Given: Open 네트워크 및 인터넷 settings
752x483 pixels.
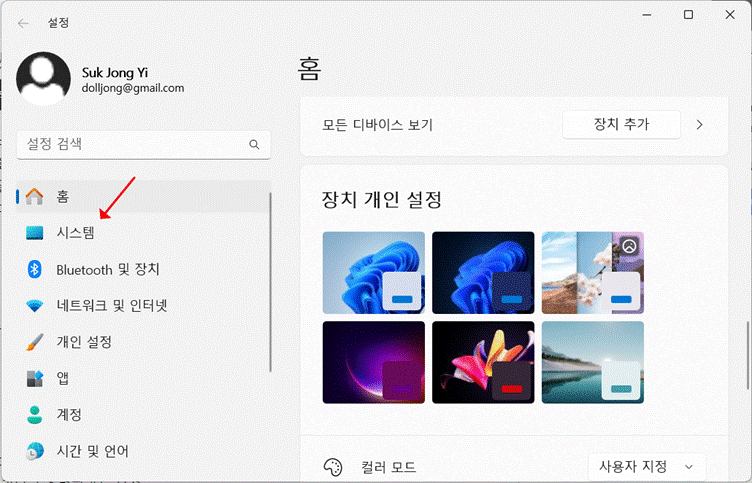Looking at the screenshot, I should (x=144, y=306).
